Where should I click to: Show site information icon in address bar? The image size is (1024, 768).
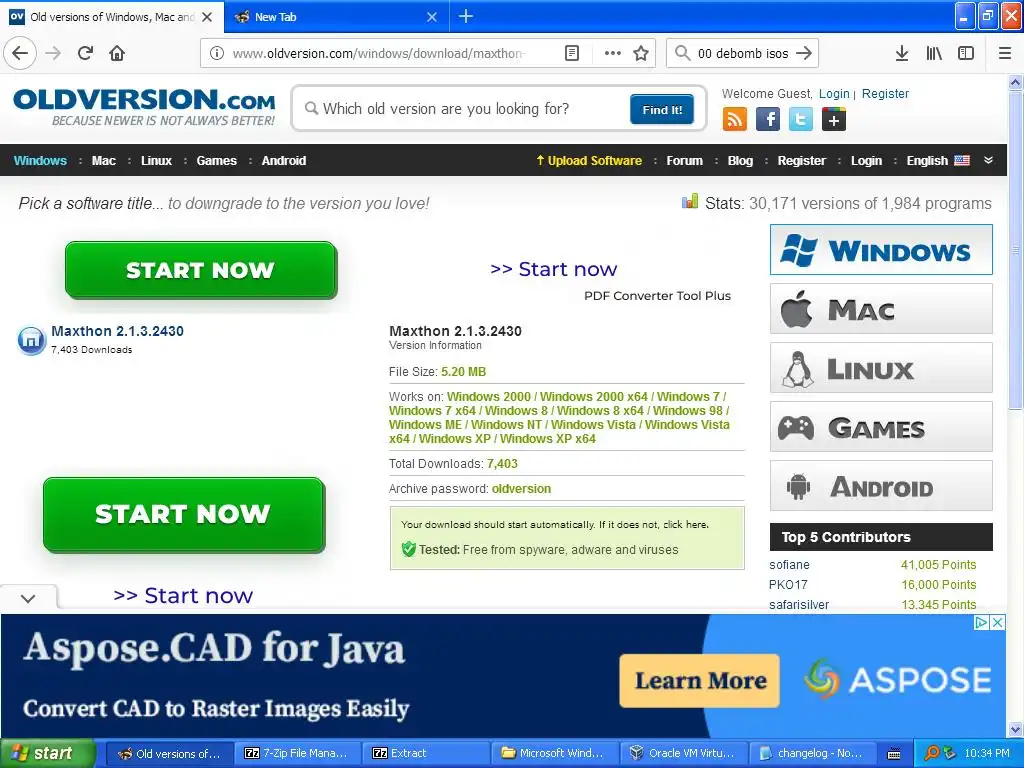pos(217,53)
